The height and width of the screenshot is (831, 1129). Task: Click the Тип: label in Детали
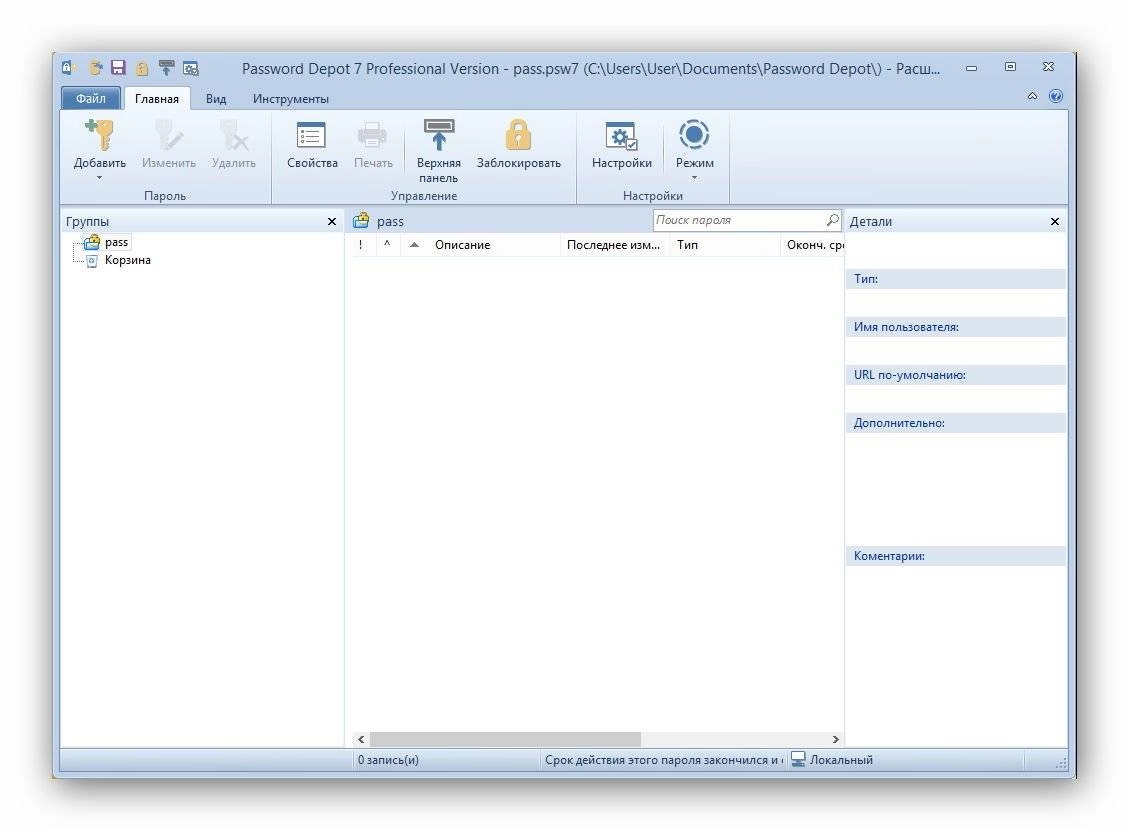pos(865,279)
